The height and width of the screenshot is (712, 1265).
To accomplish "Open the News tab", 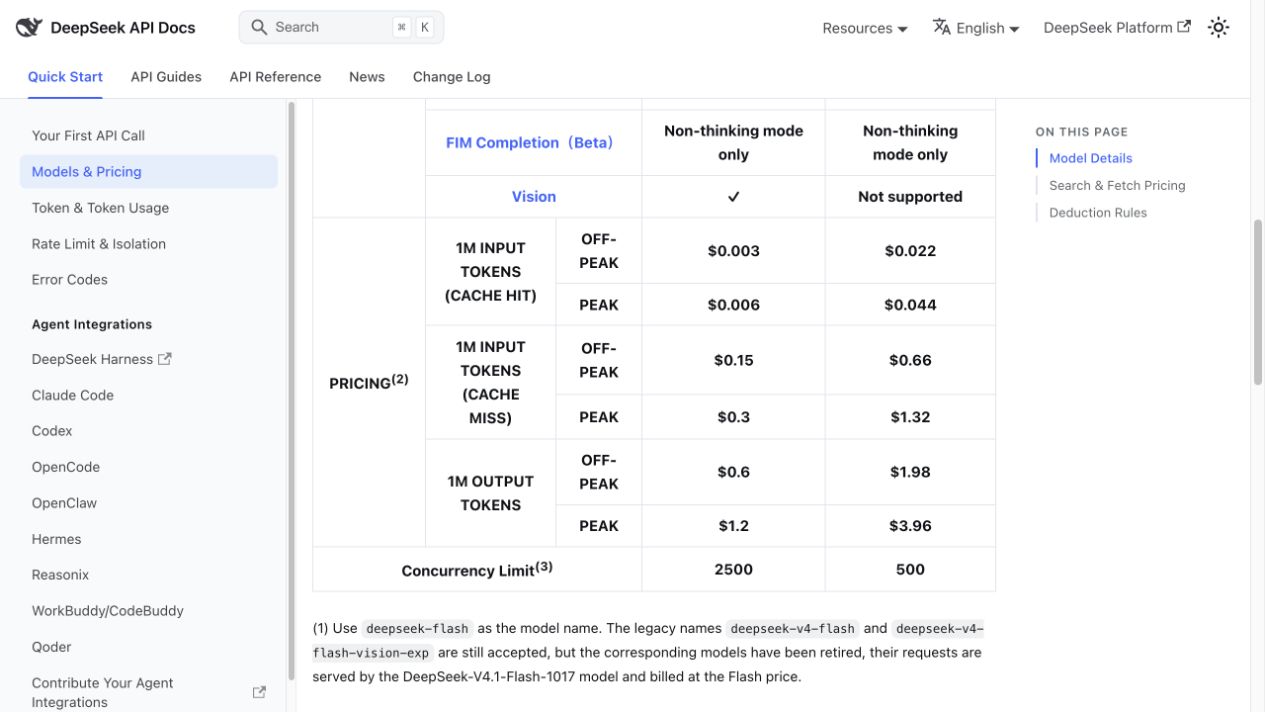I will (367, 77).
